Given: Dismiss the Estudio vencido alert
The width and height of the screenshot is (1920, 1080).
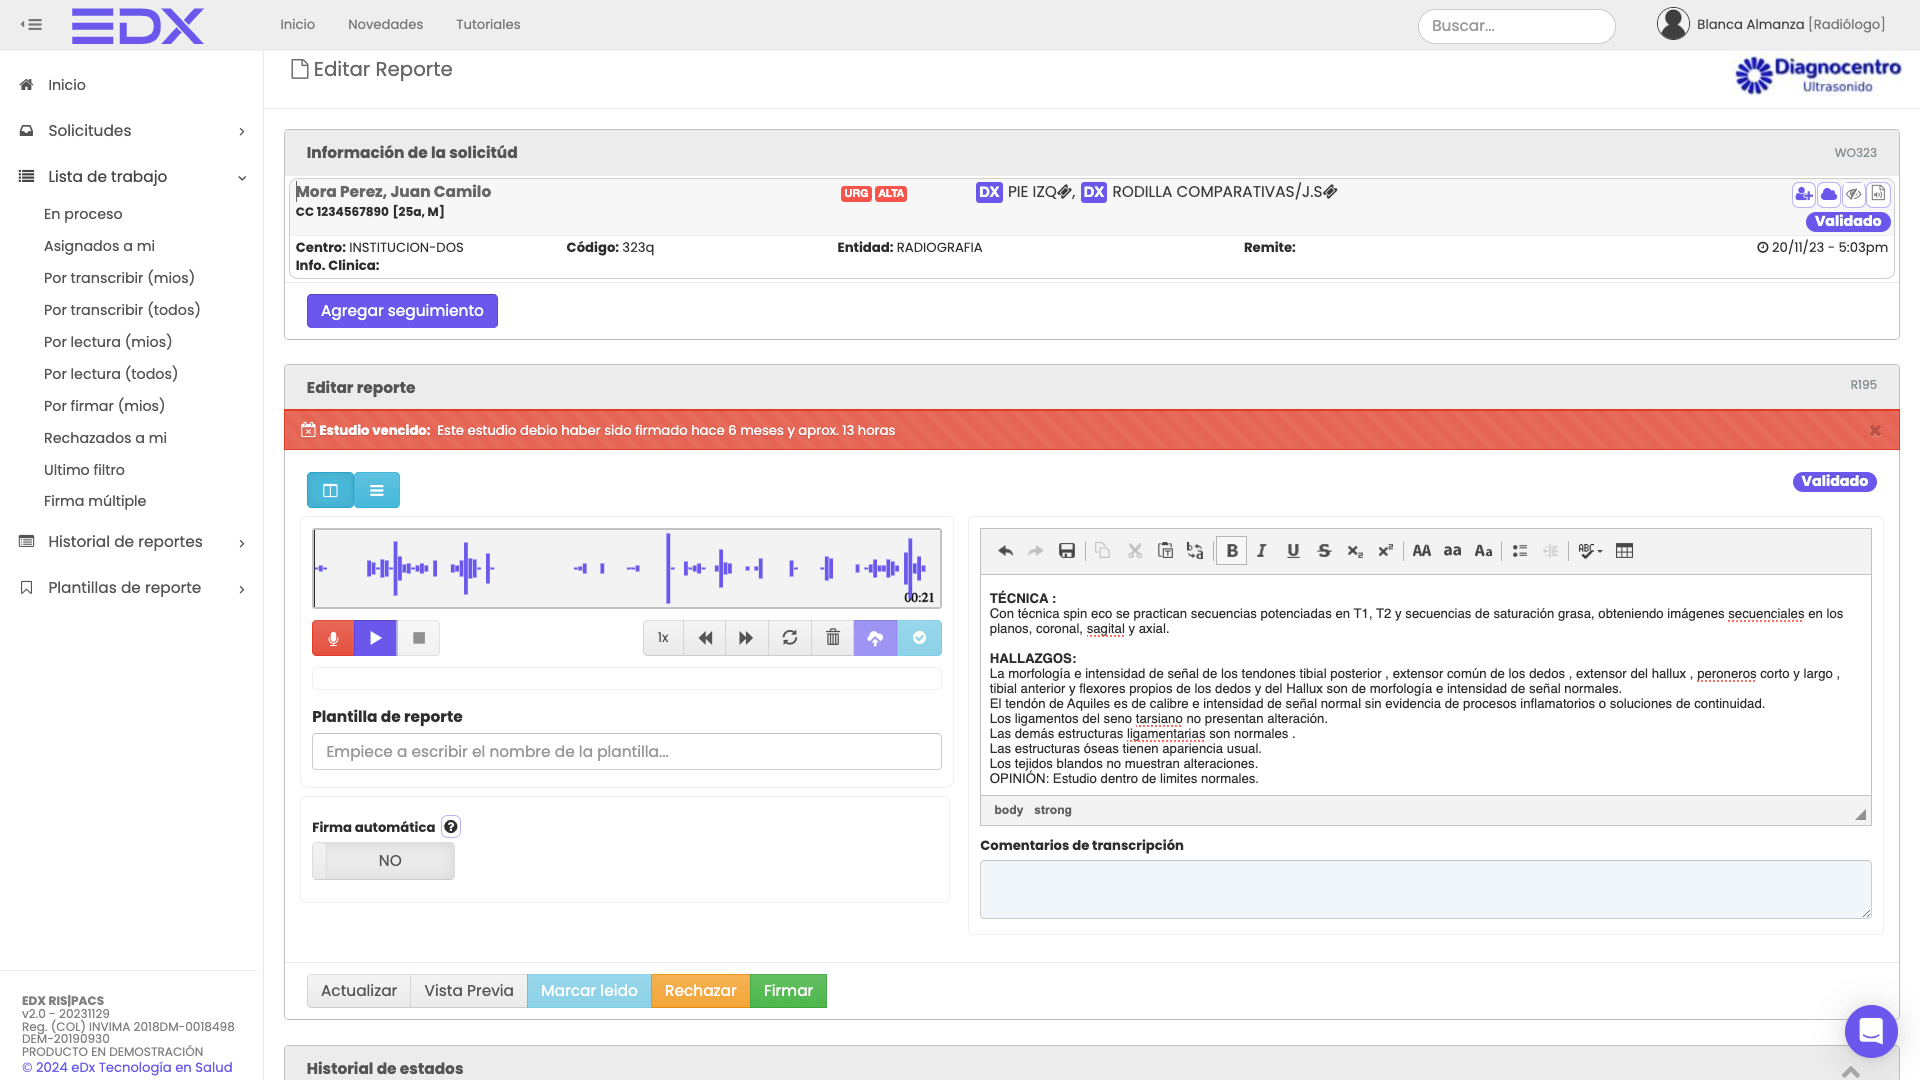Looking at the screenshot, I should pos(1875,431).
